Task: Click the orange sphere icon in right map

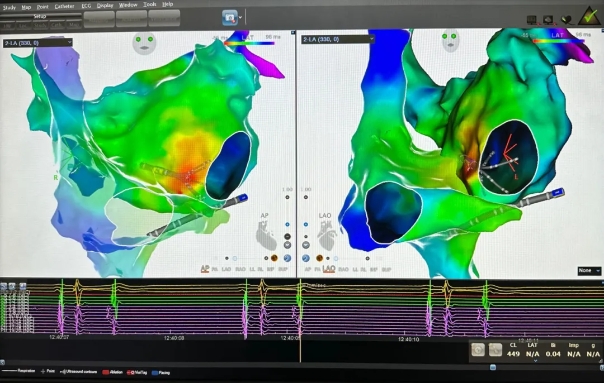Action: pos(319,258)
